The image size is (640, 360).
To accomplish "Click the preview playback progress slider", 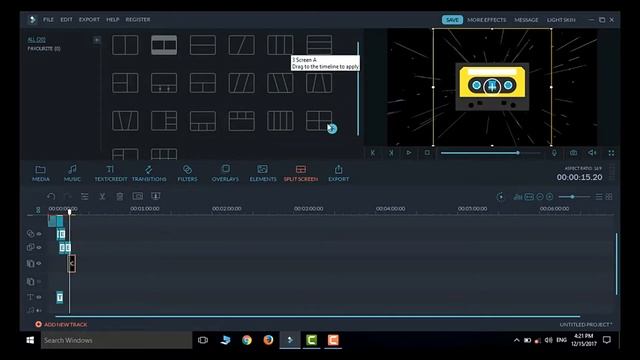I will pyautogui.click(x=490, y=153).
